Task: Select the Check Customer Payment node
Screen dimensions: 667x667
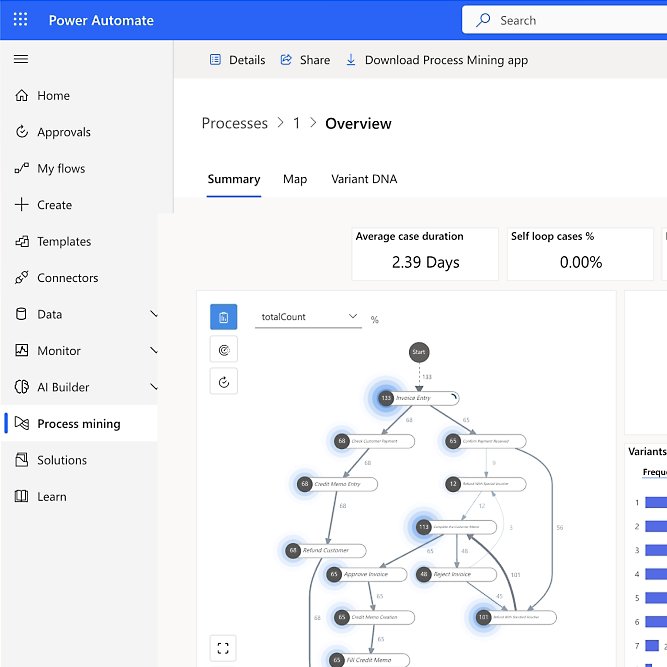Action: (x=374, y=441)
